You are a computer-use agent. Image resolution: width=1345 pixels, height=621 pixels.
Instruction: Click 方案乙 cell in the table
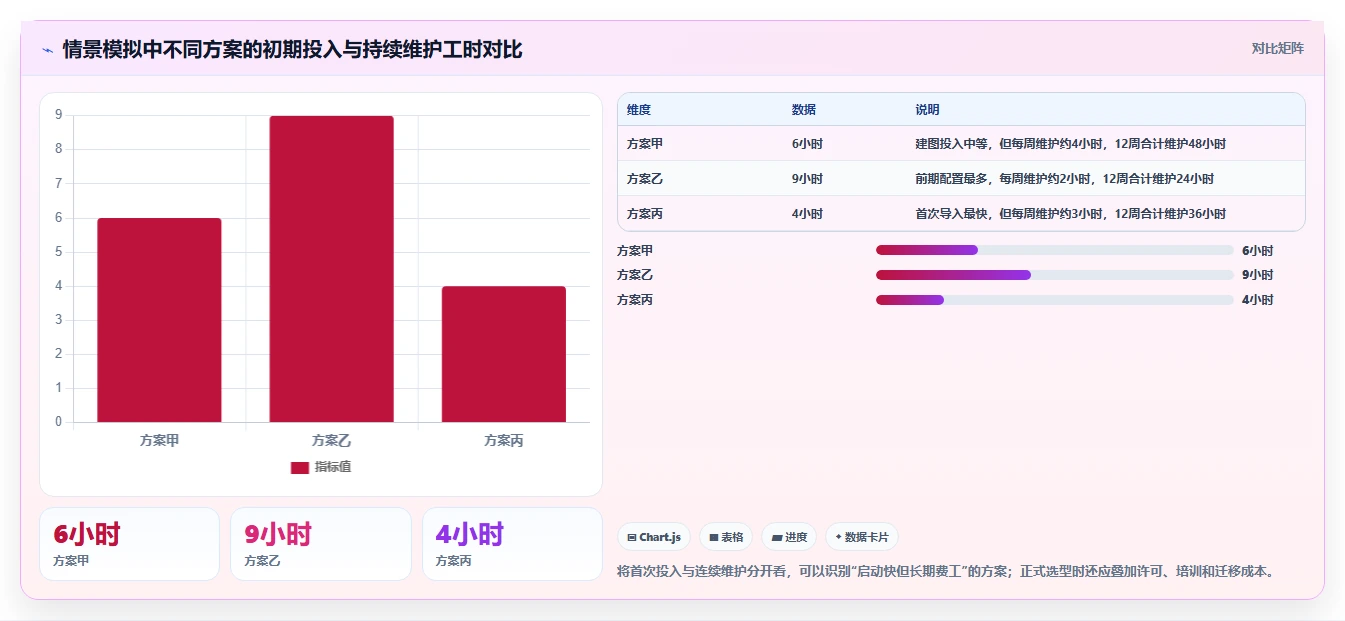click(645, 179)
